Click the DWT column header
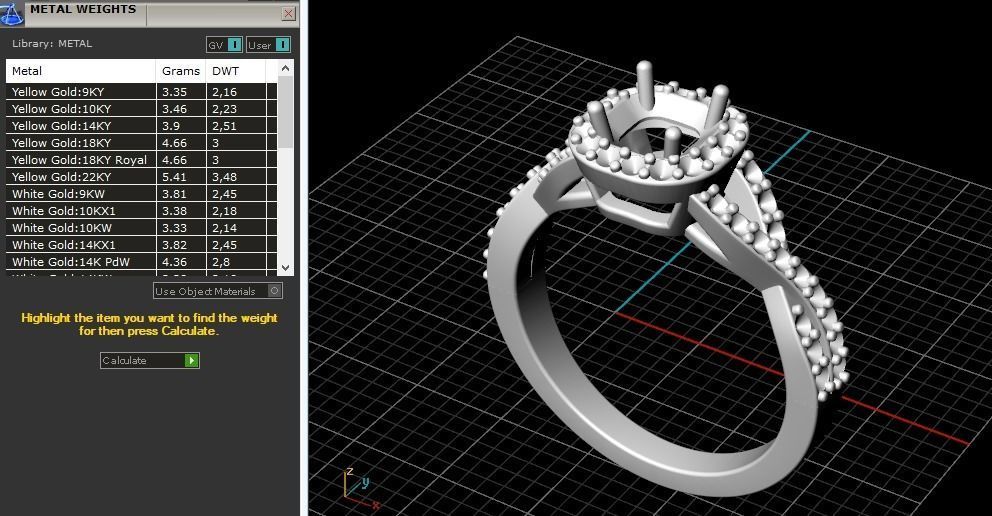Image resolution: width=992 pixels, height=516 pixels. click(235, 71)
